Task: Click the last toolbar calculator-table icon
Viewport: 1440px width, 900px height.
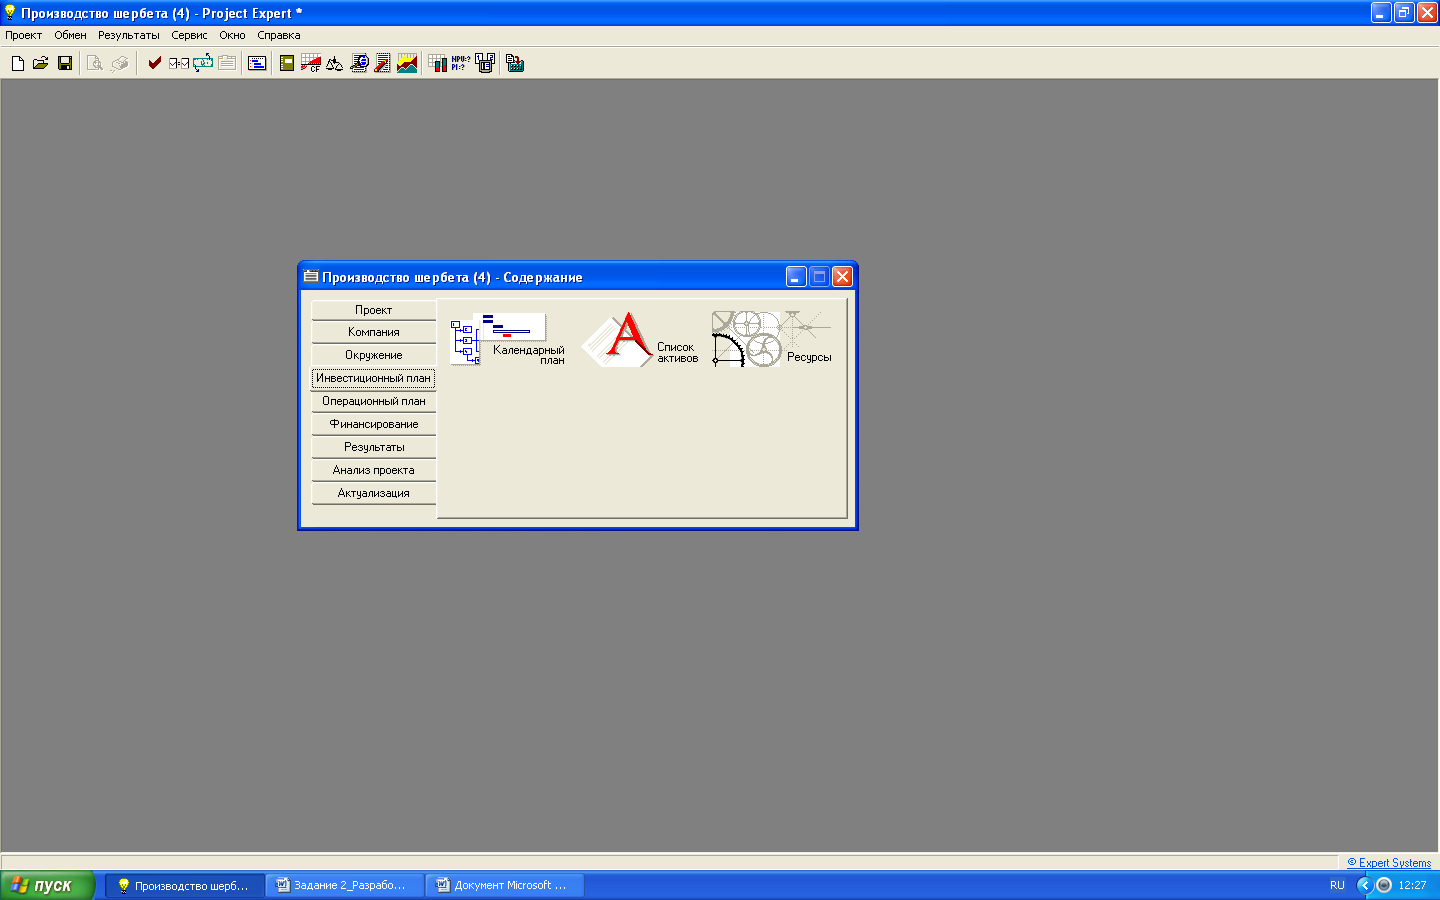Action: coord(515,63)
